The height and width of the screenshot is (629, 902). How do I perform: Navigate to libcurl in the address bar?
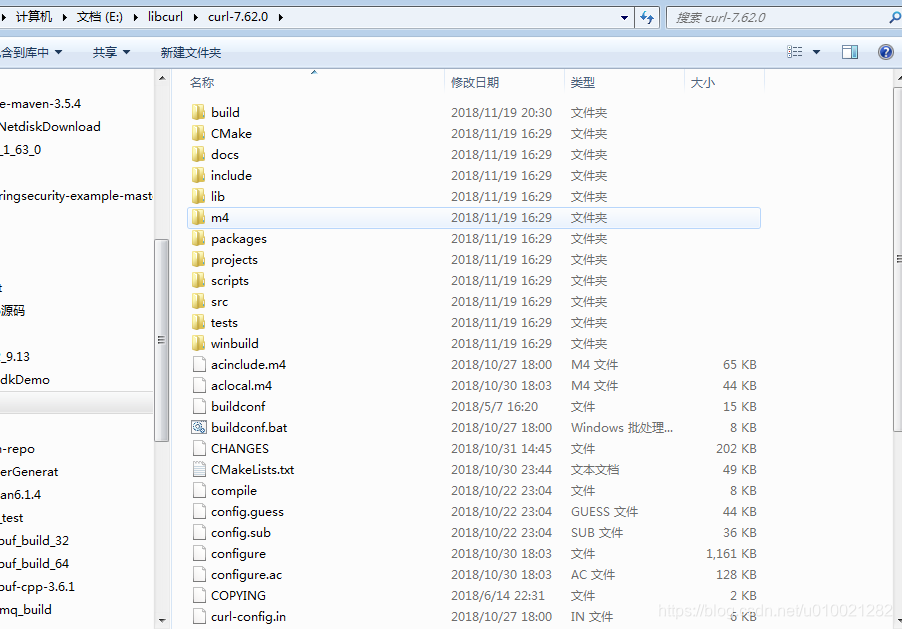[x=165, y=17]
